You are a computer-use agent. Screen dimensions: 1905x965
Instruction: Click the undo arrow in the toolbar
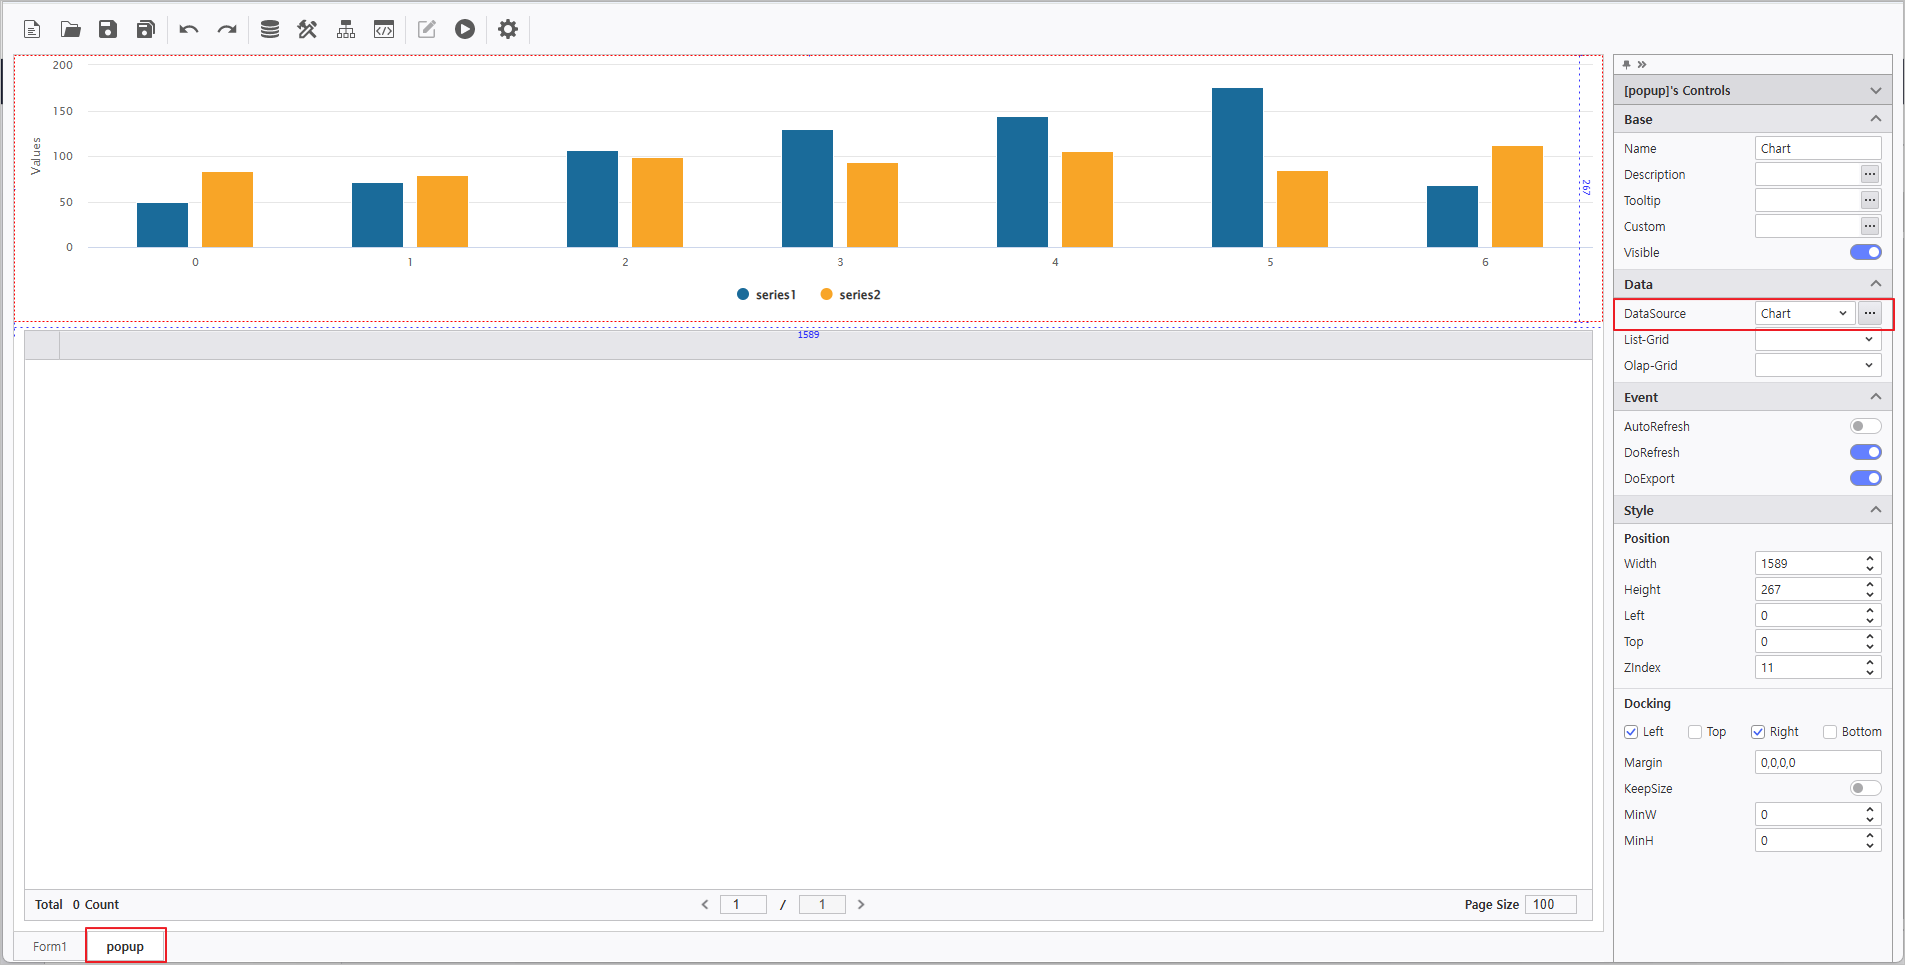point(188,29)
